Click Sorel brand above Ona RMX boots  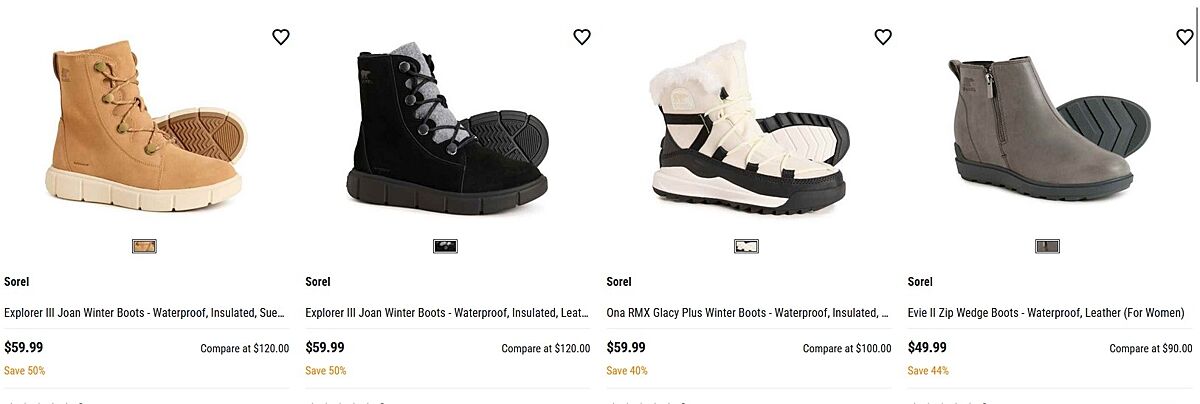click(619, 282)
